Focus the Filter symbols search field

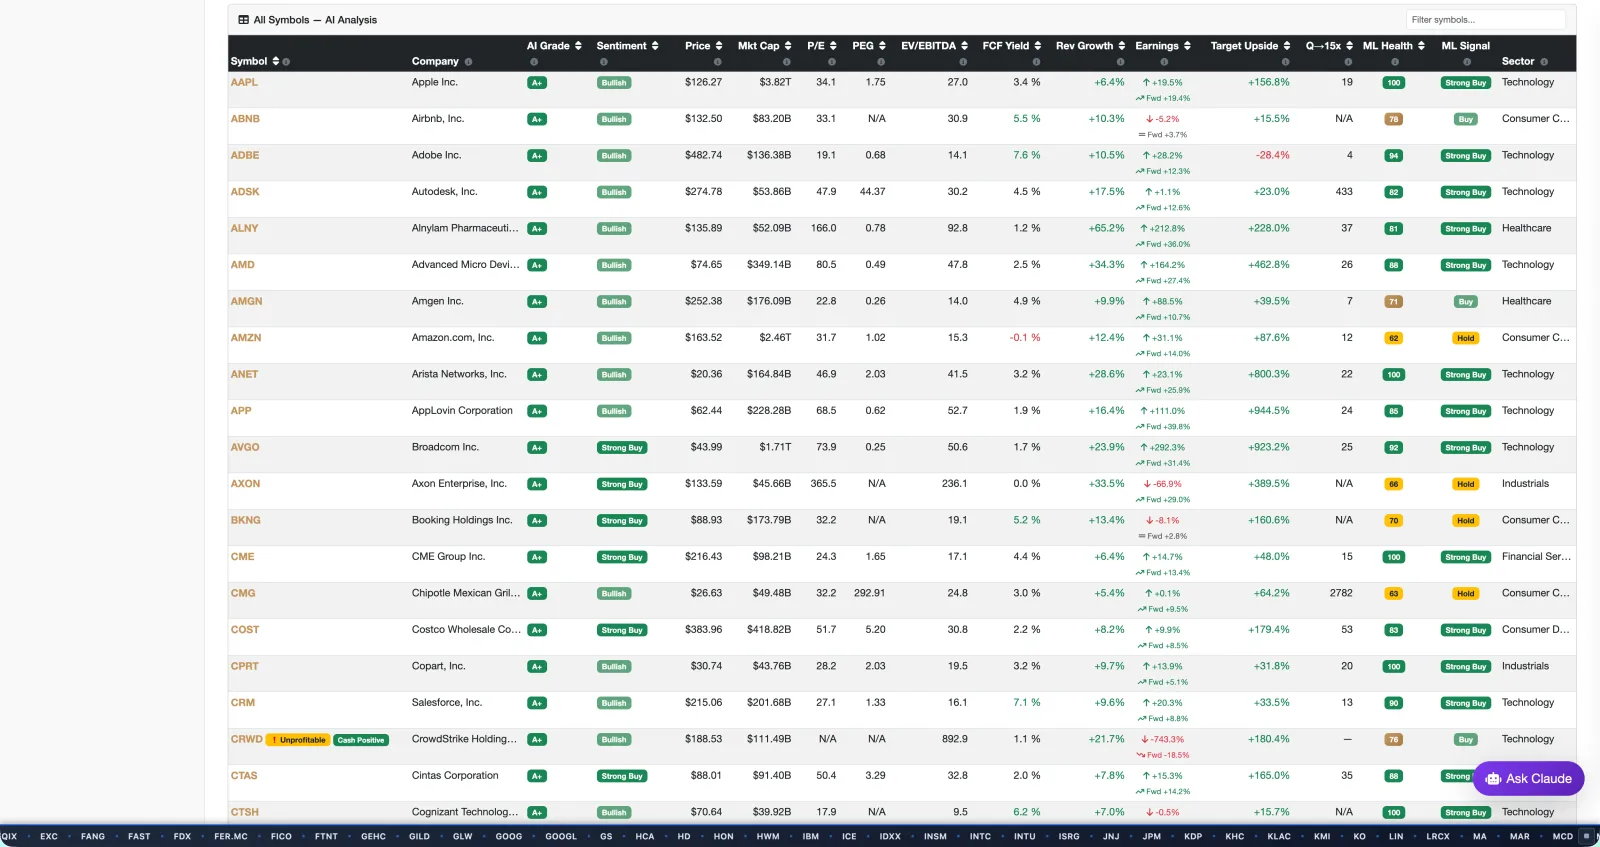coord(1485,20)
